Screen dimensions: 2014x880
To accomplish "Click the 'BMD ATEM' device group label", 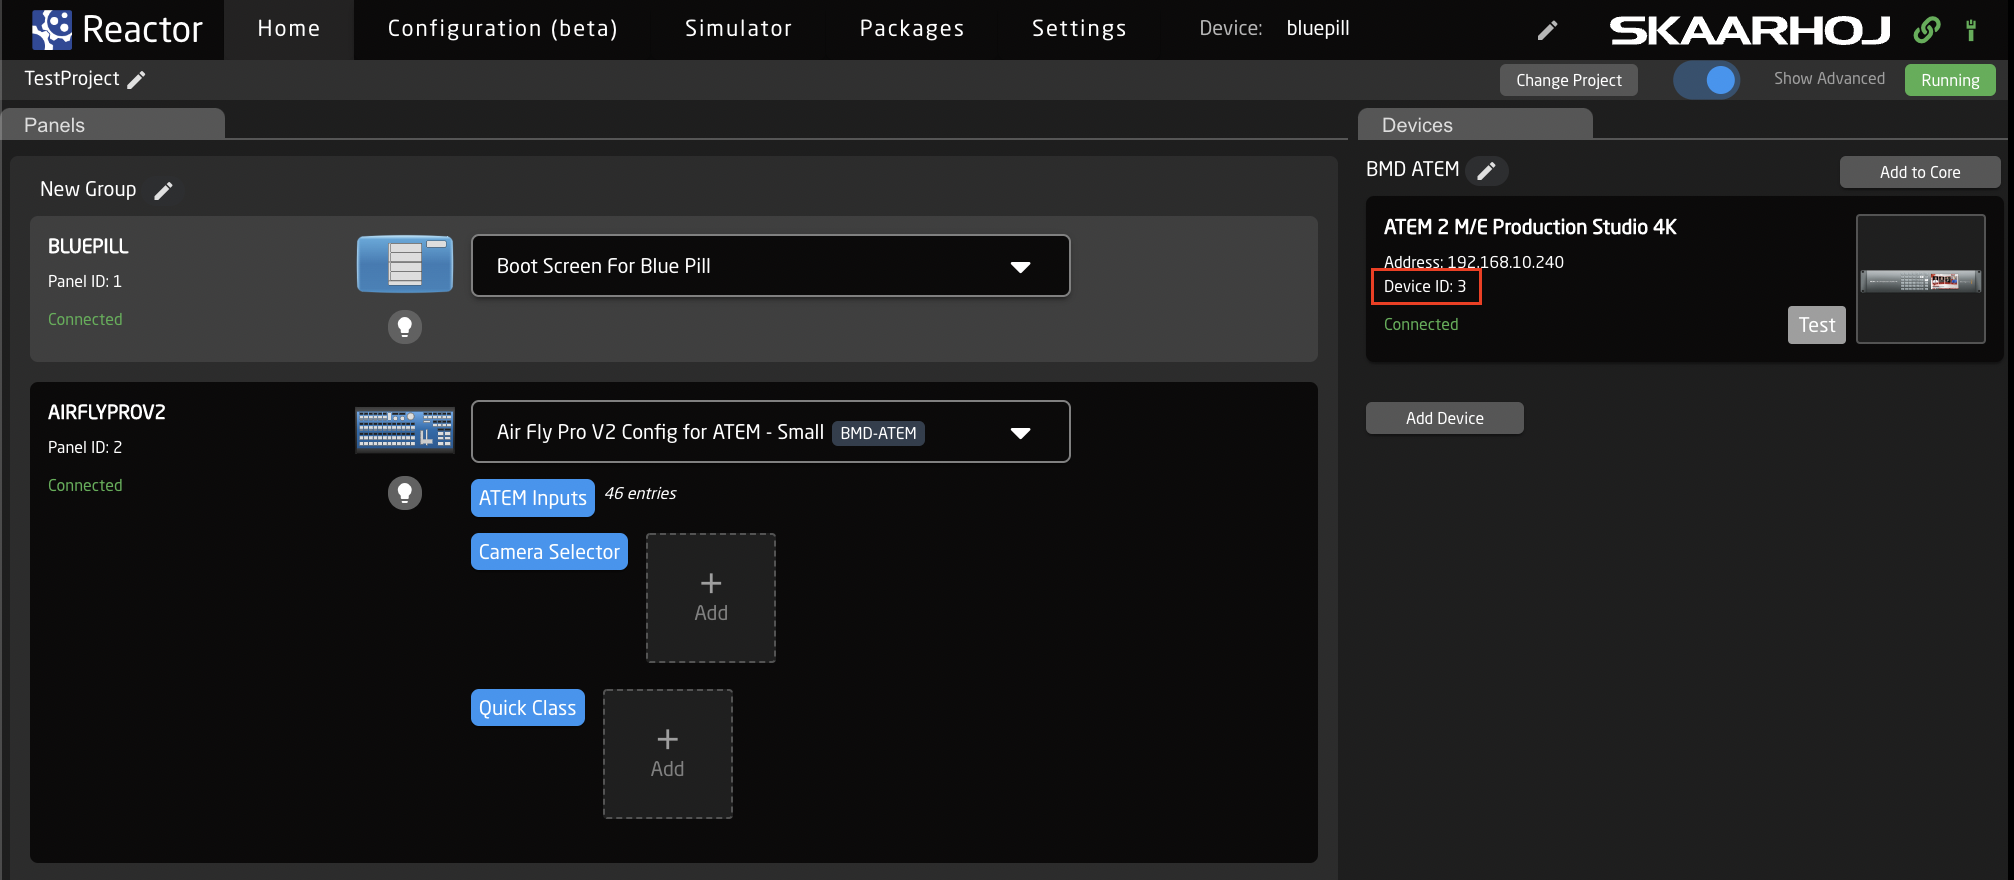I will (x=1412, y=170).
